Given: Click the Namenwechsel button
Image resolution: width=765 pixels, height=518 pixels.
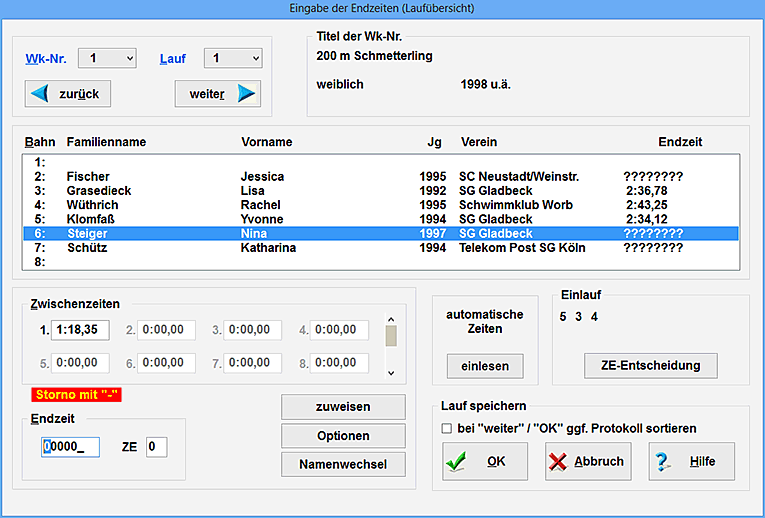Looking at the screenshot, I should (343, 464).
